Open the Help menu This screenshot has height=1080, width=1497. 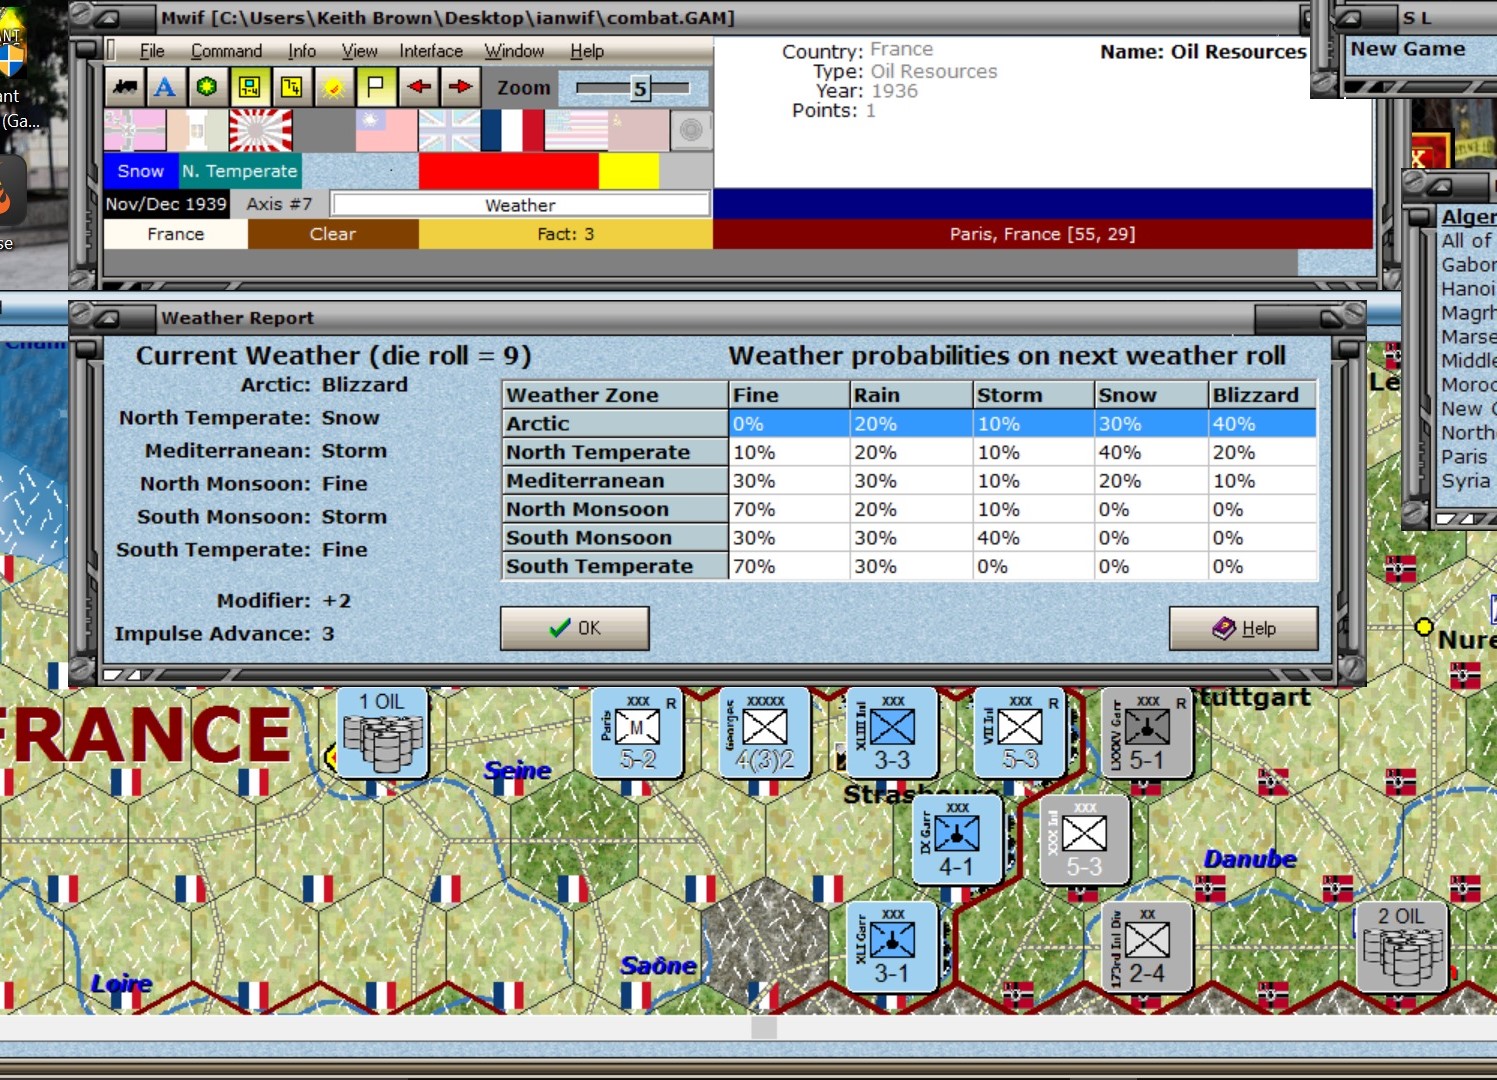587,51
